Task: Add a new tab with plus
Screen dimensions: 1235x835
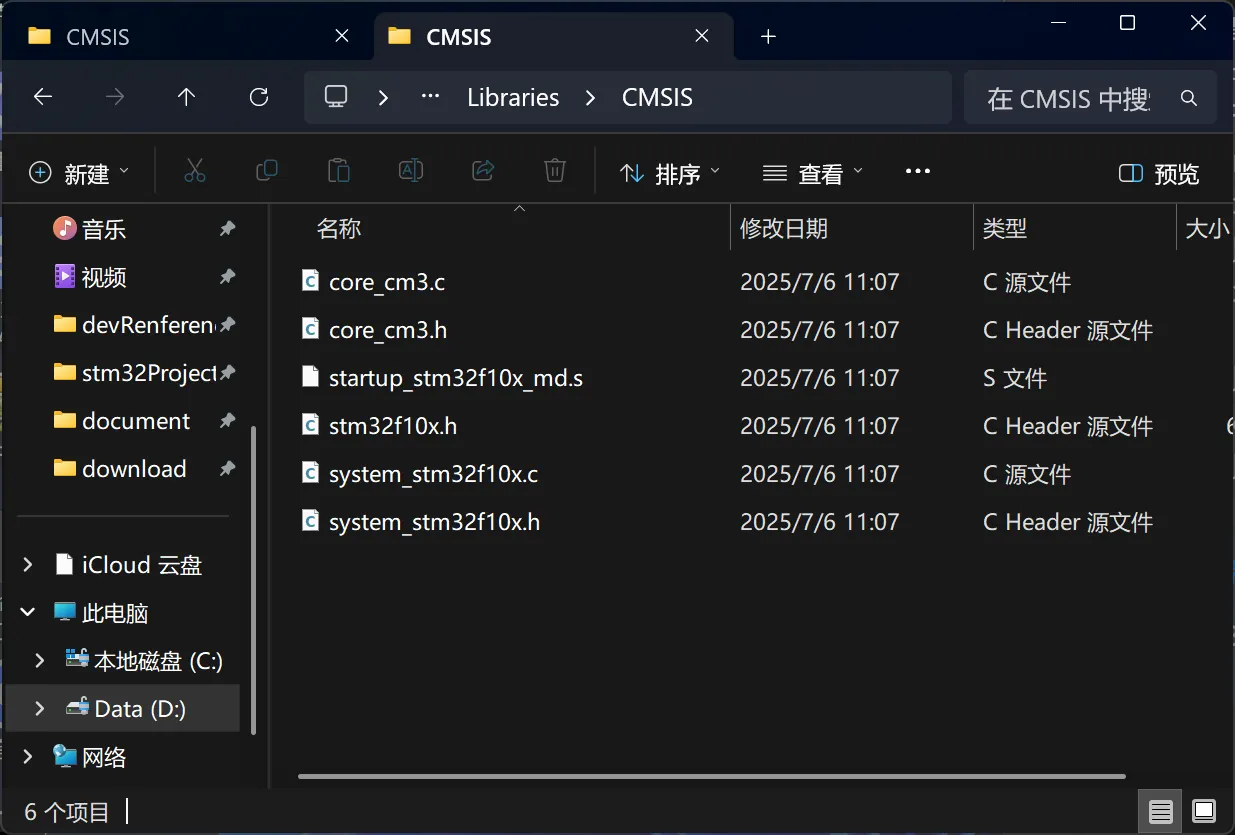Action: pyautogui.click(x=768, y=37)
